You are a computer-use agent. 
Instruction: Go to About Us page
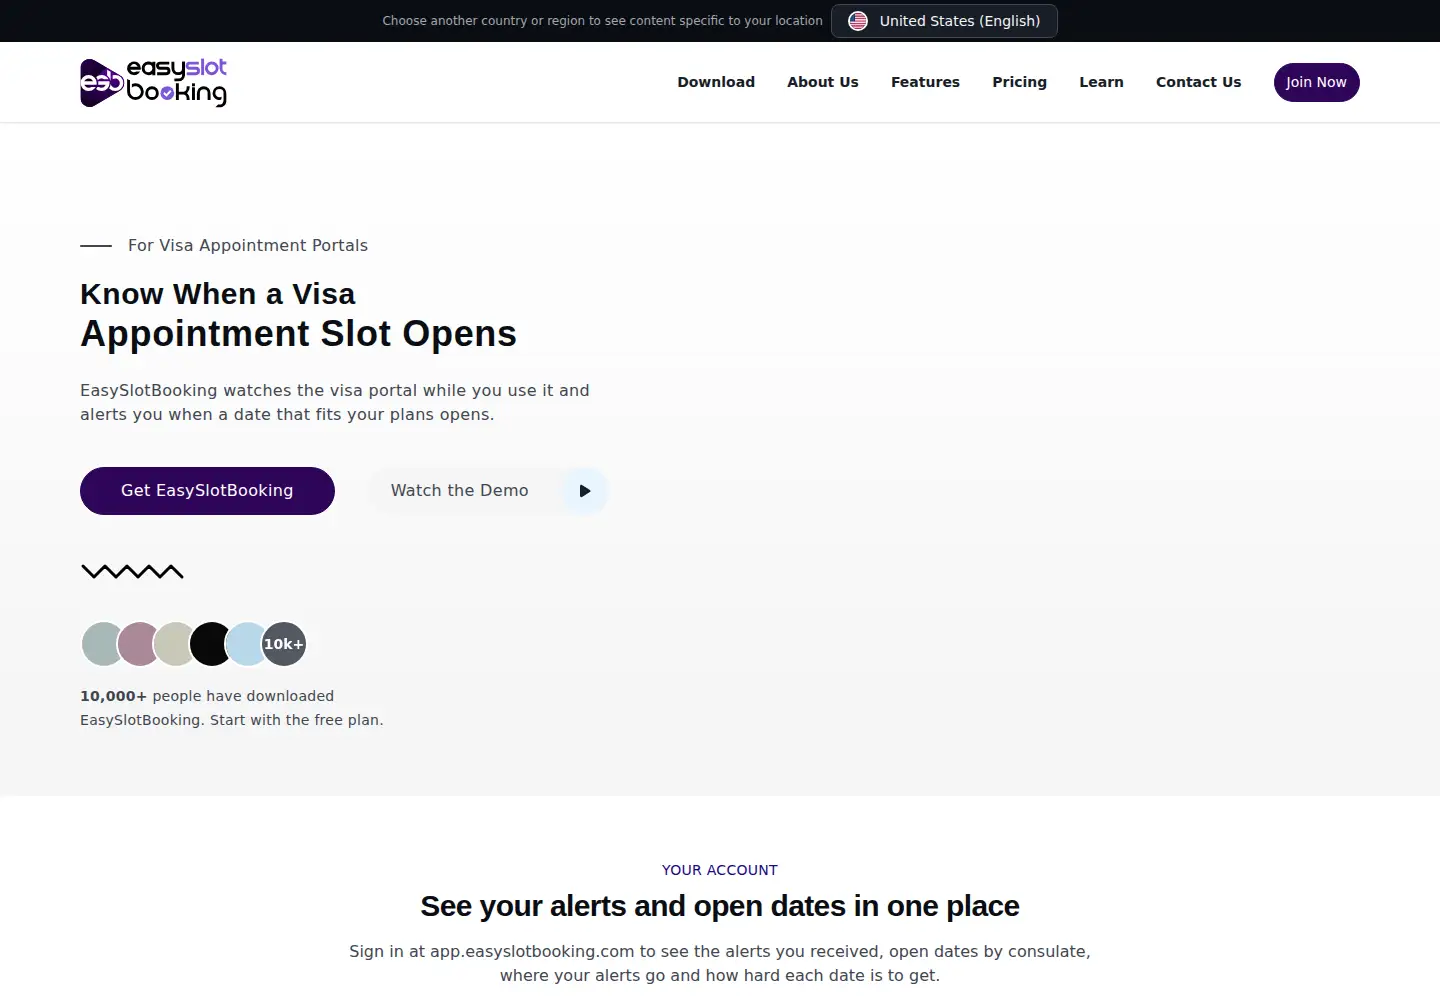[823, 82]
